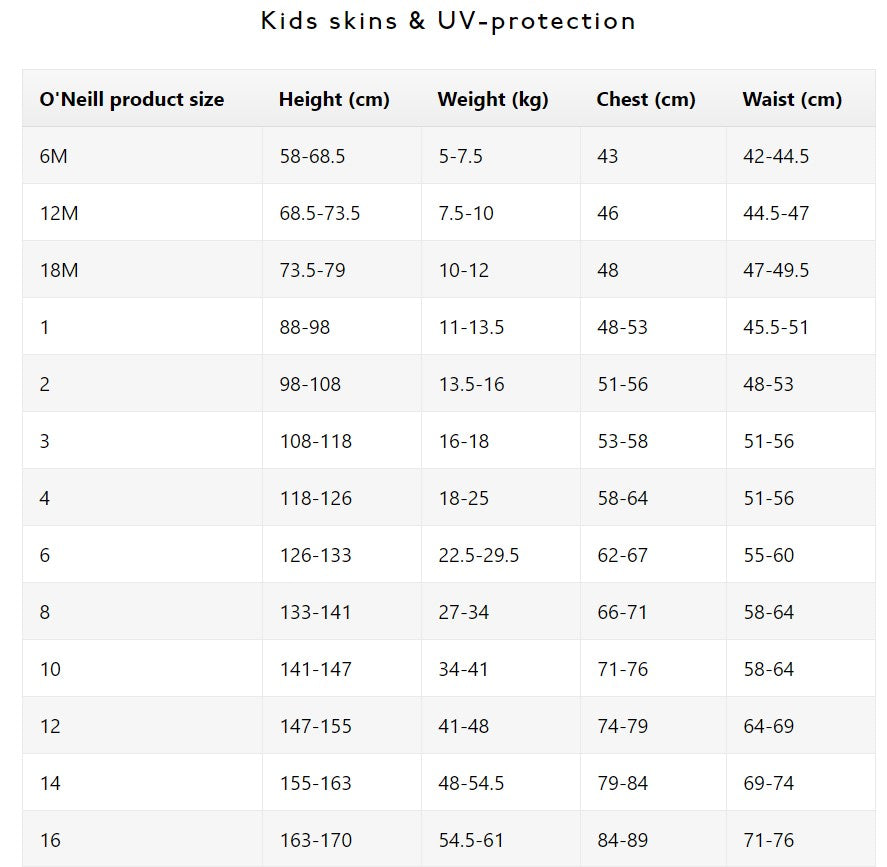Click weight value 22.5-29.5

478,555
